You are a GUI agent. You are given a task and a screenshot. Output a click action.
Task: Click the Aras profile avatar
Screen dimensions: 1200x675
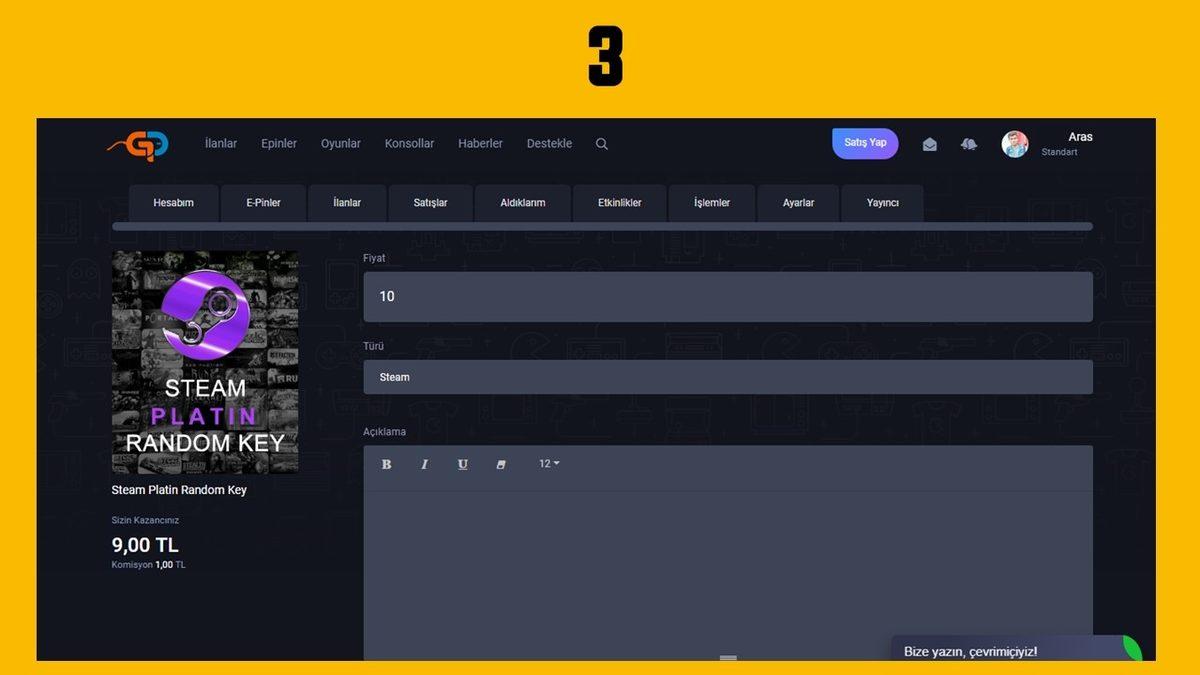(1015, 143)
